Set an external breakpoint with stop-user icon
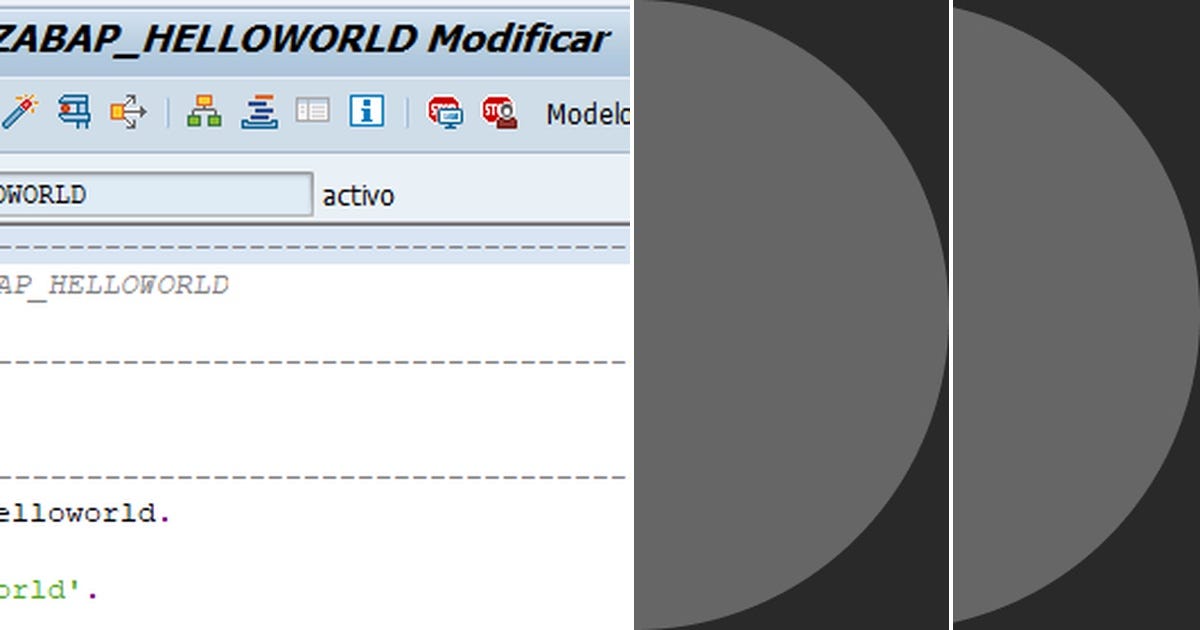Image resolution: width=1200 pixels, height=630 pixels. click(x=500, y=111)
